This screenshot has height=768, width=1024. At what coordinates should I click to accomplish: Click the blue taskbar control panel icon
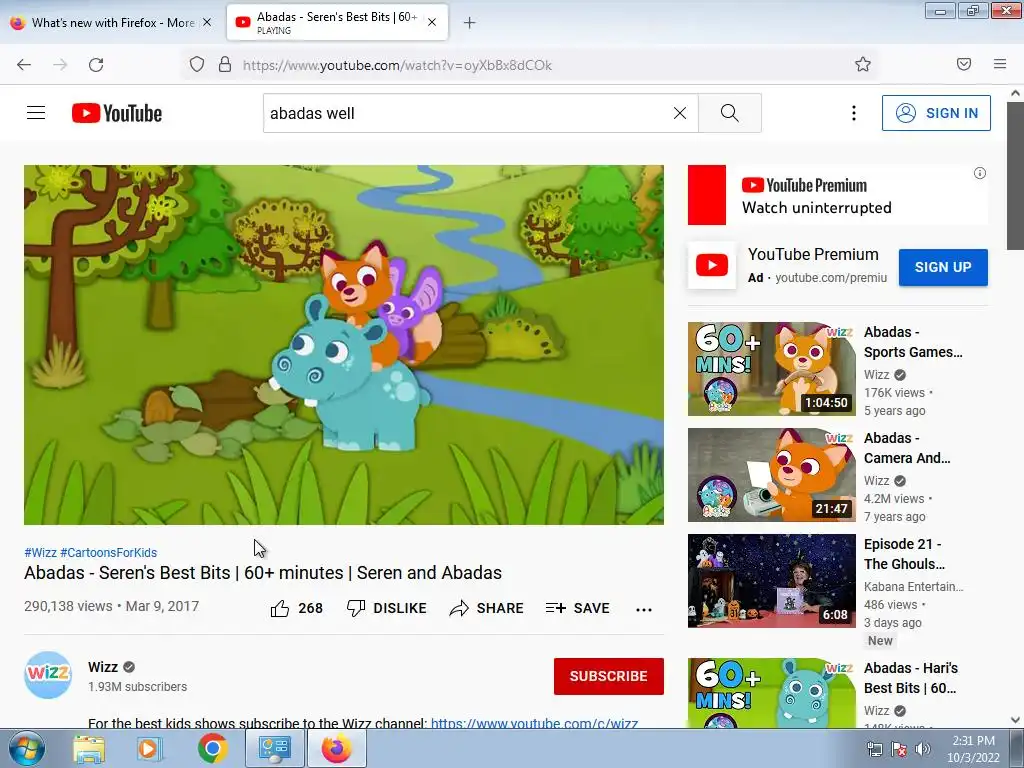(x=274, y=749)
